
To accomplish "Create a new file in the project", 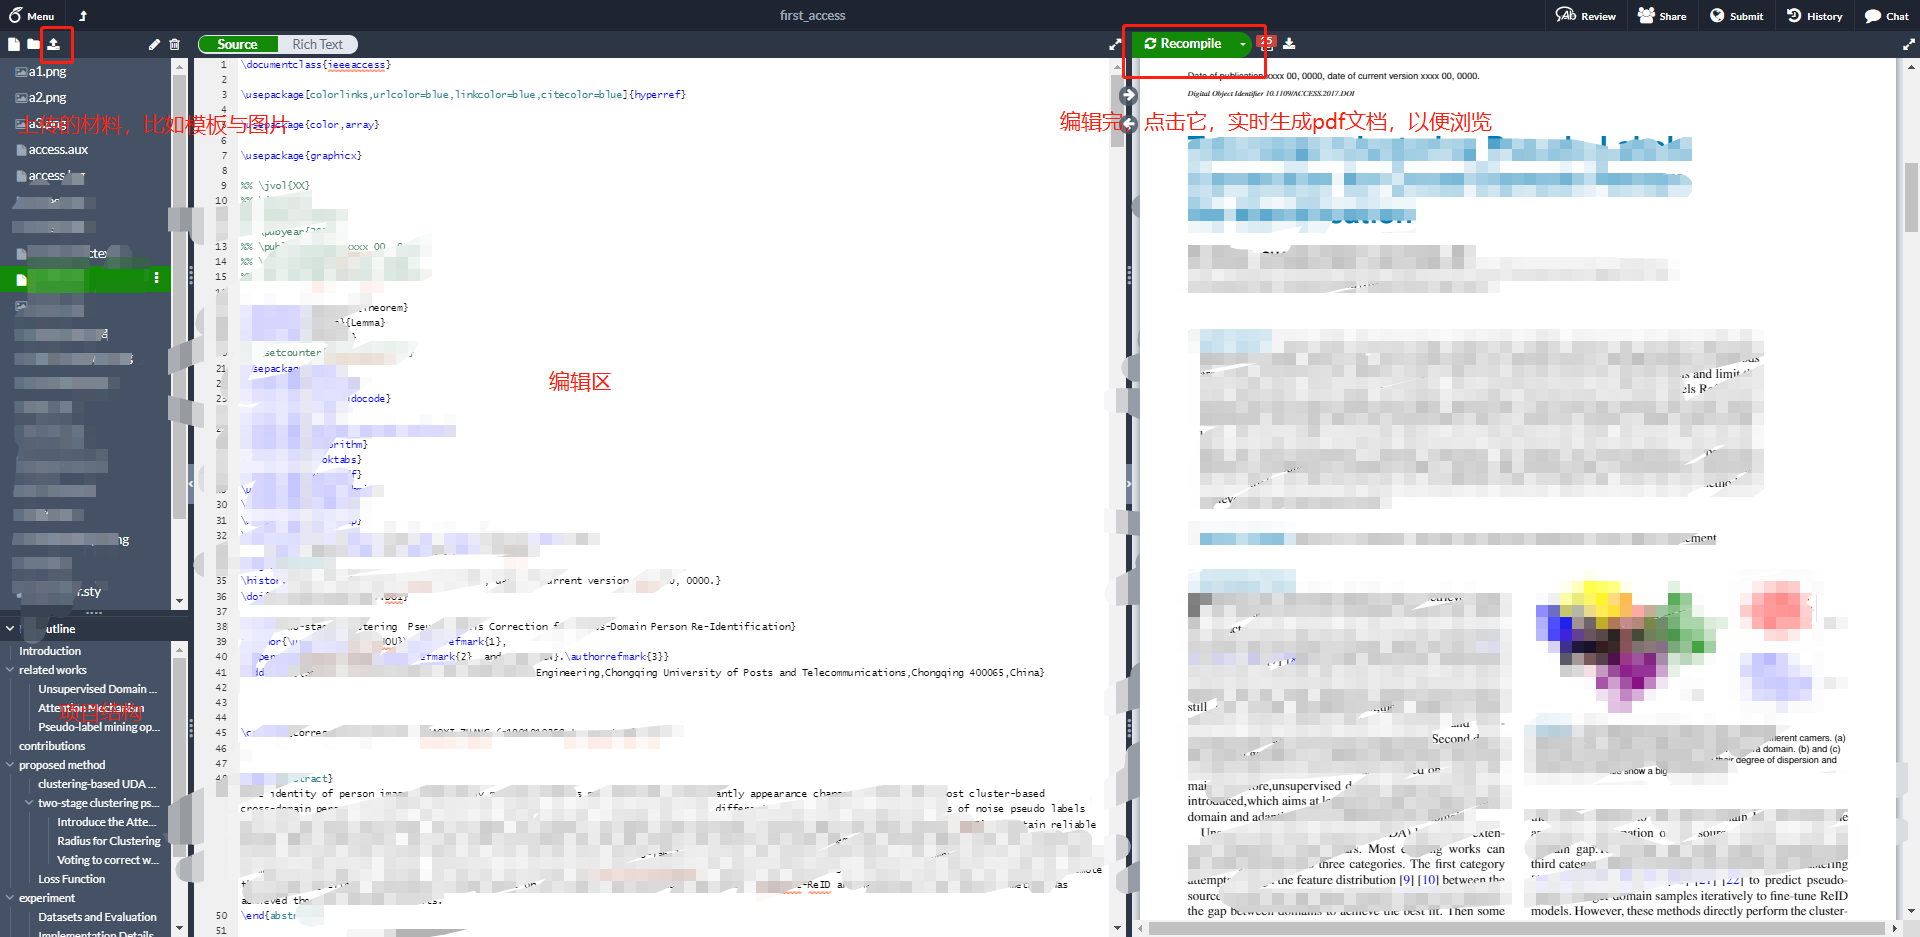I will (x=13, y=44).
